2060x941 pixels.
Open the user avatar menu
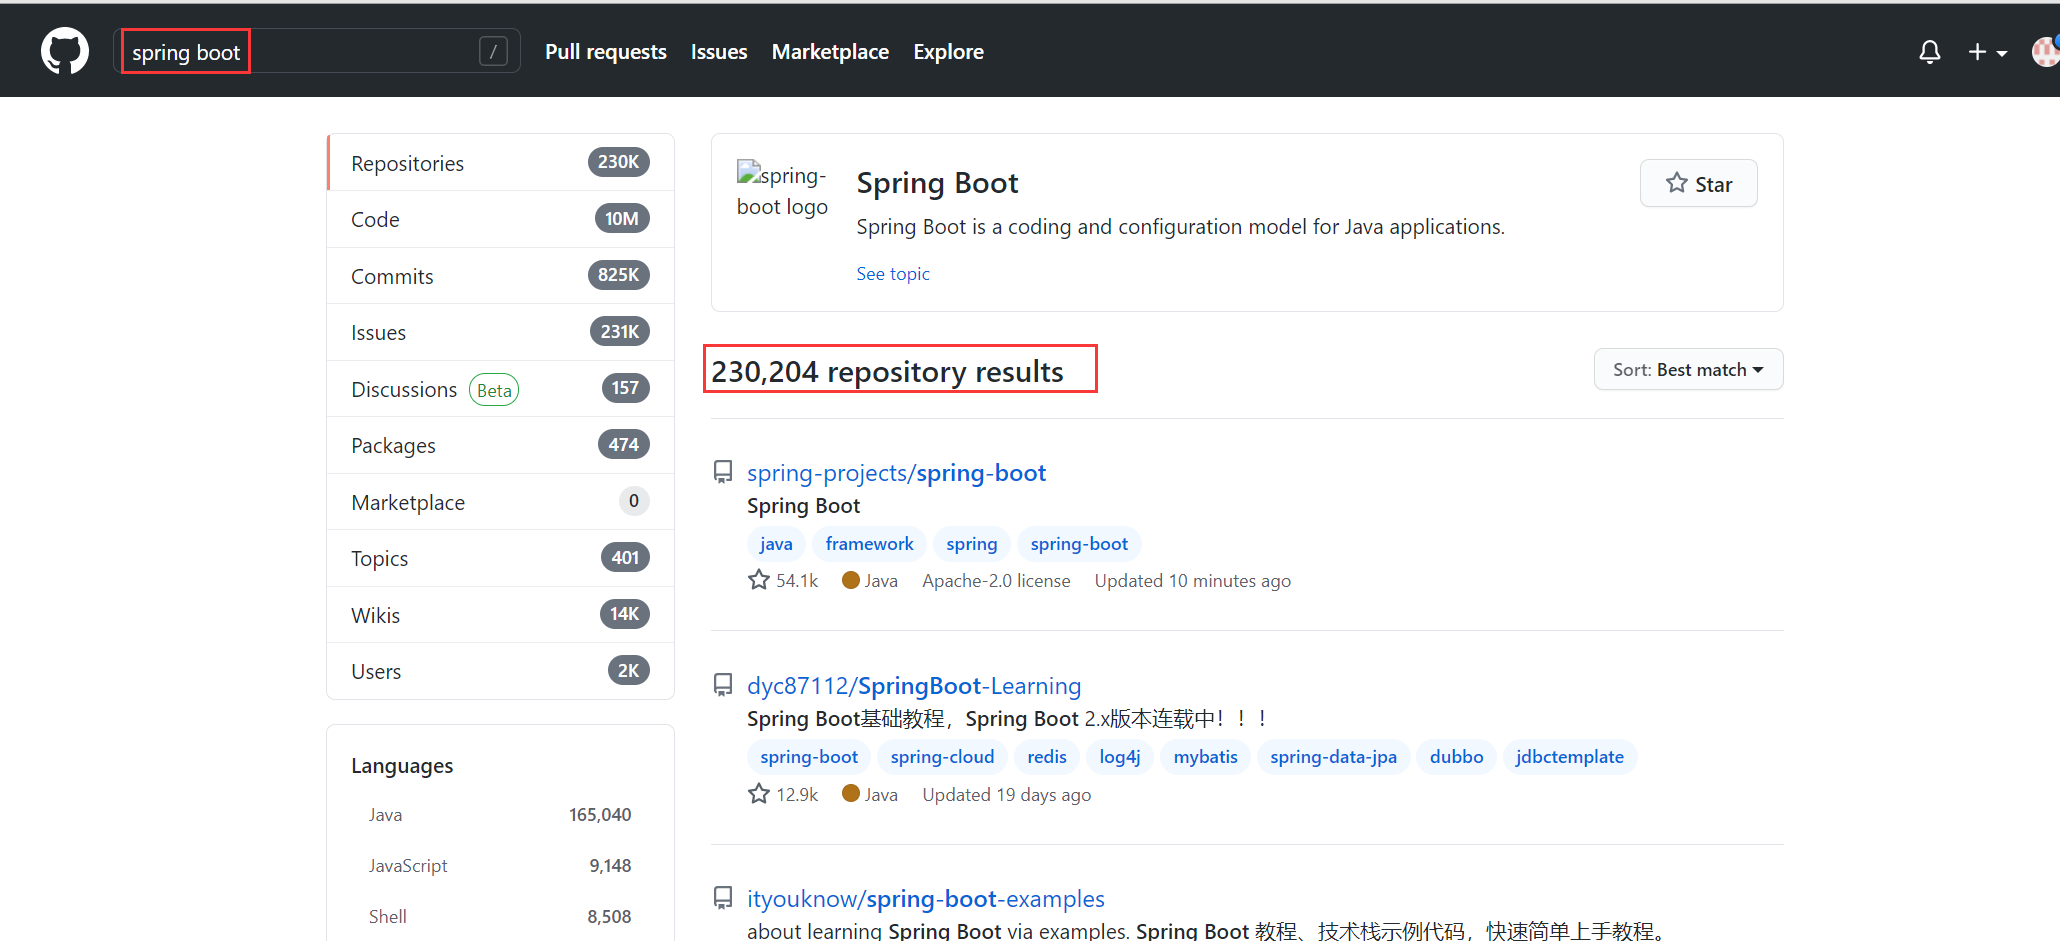point(2045,51)
